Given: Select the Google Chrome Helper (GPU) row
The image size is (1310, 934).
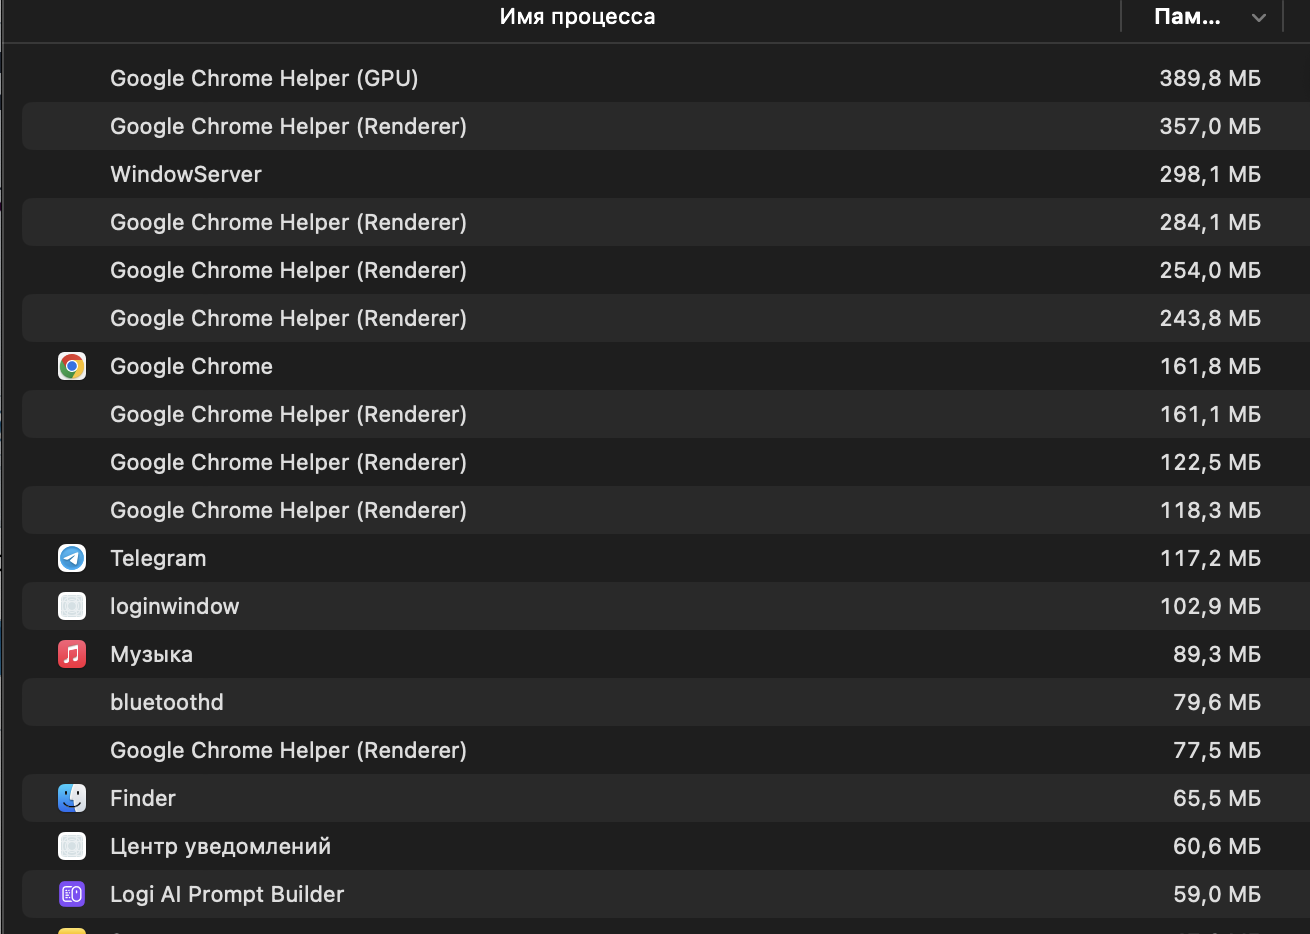Looking at the screenshot, I should (x=666, y=78).
